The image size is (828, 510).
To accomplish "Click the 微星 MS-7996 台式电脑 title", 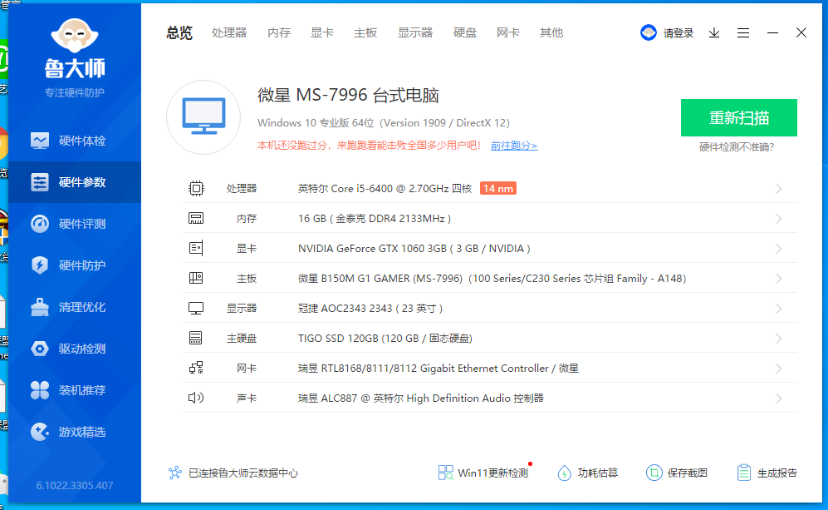I will [349, 95].
